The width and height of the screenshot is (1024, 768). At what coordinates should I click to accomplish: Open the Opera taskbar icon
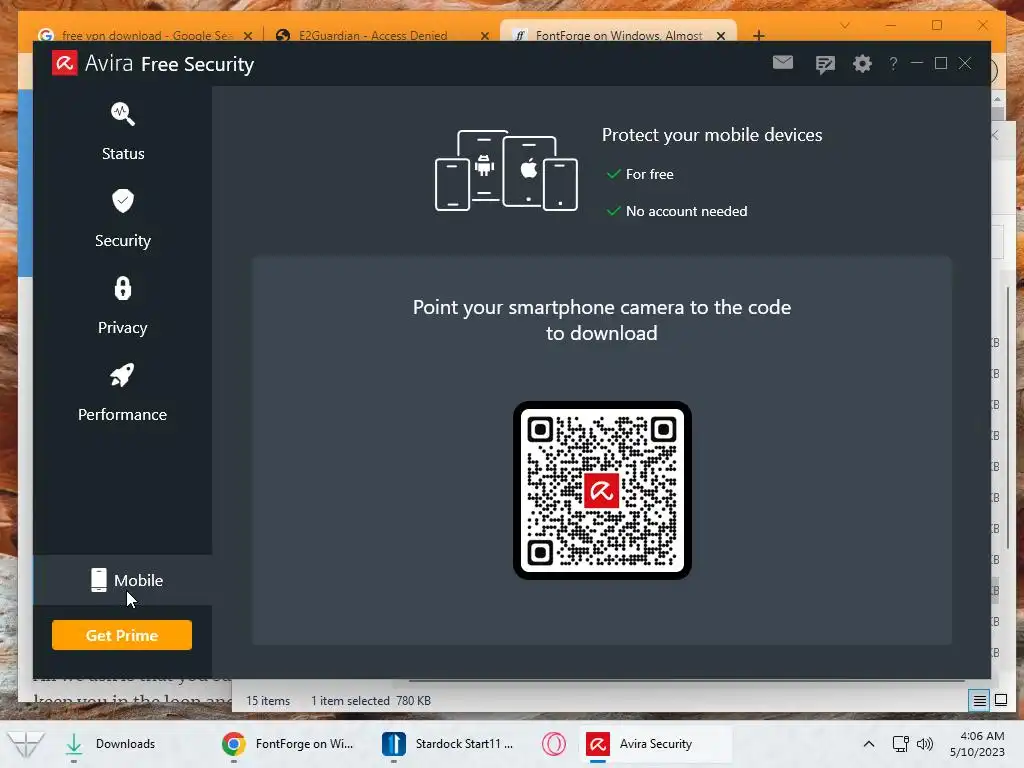[554, 744]
